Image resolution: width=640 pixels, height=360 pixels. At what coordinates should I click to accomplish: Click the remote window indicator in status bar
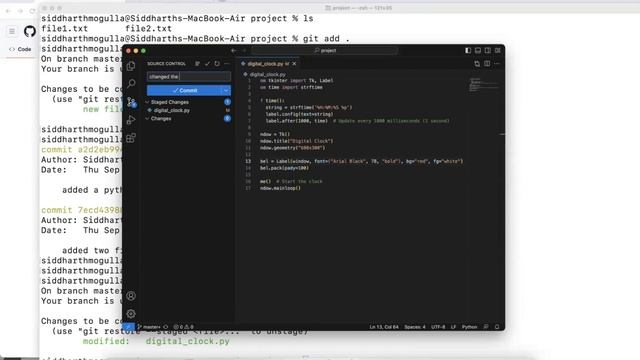128,327
